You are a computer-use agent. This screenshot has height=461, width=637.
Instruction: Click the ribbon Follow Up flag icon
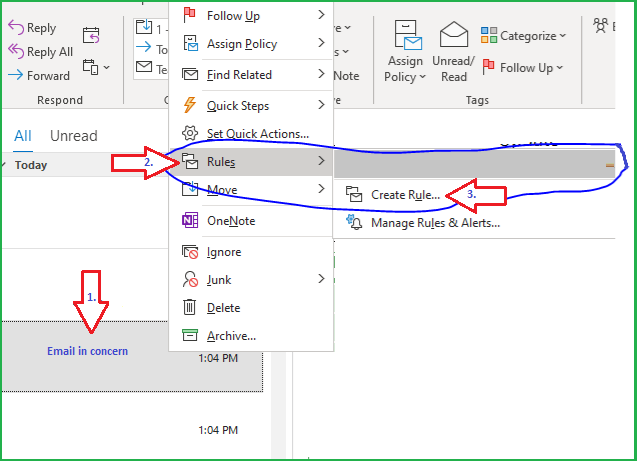[x=488, y=67]
